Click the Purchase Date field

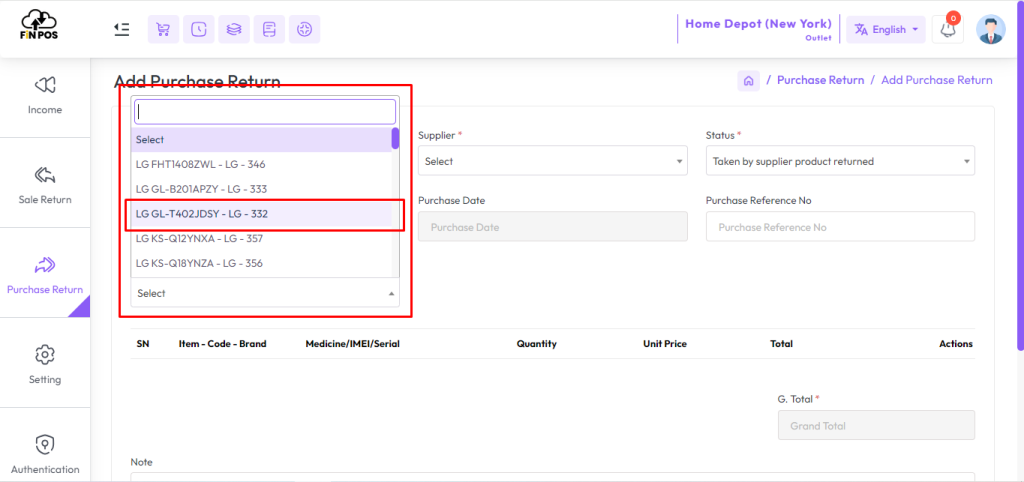(x=552, y=227)
